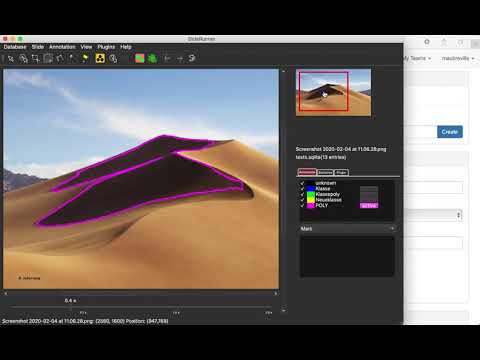The image size is (480, 360).
Task: Expand the Mark dropdown
Action: 347,229
